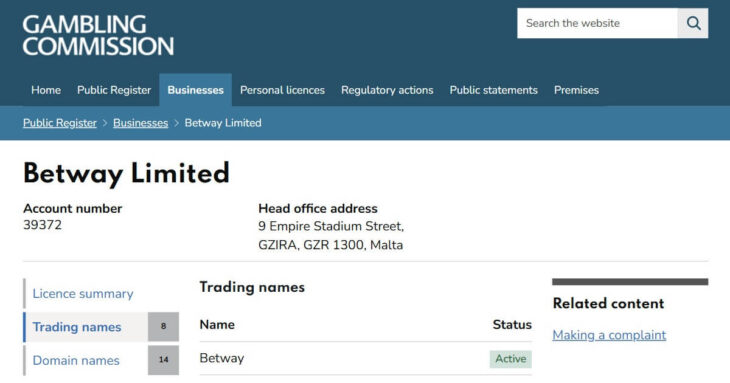Viewport: 730px width, 383px height.
Task: Open Public statements navigation item
Action: (x=493, y=90)
